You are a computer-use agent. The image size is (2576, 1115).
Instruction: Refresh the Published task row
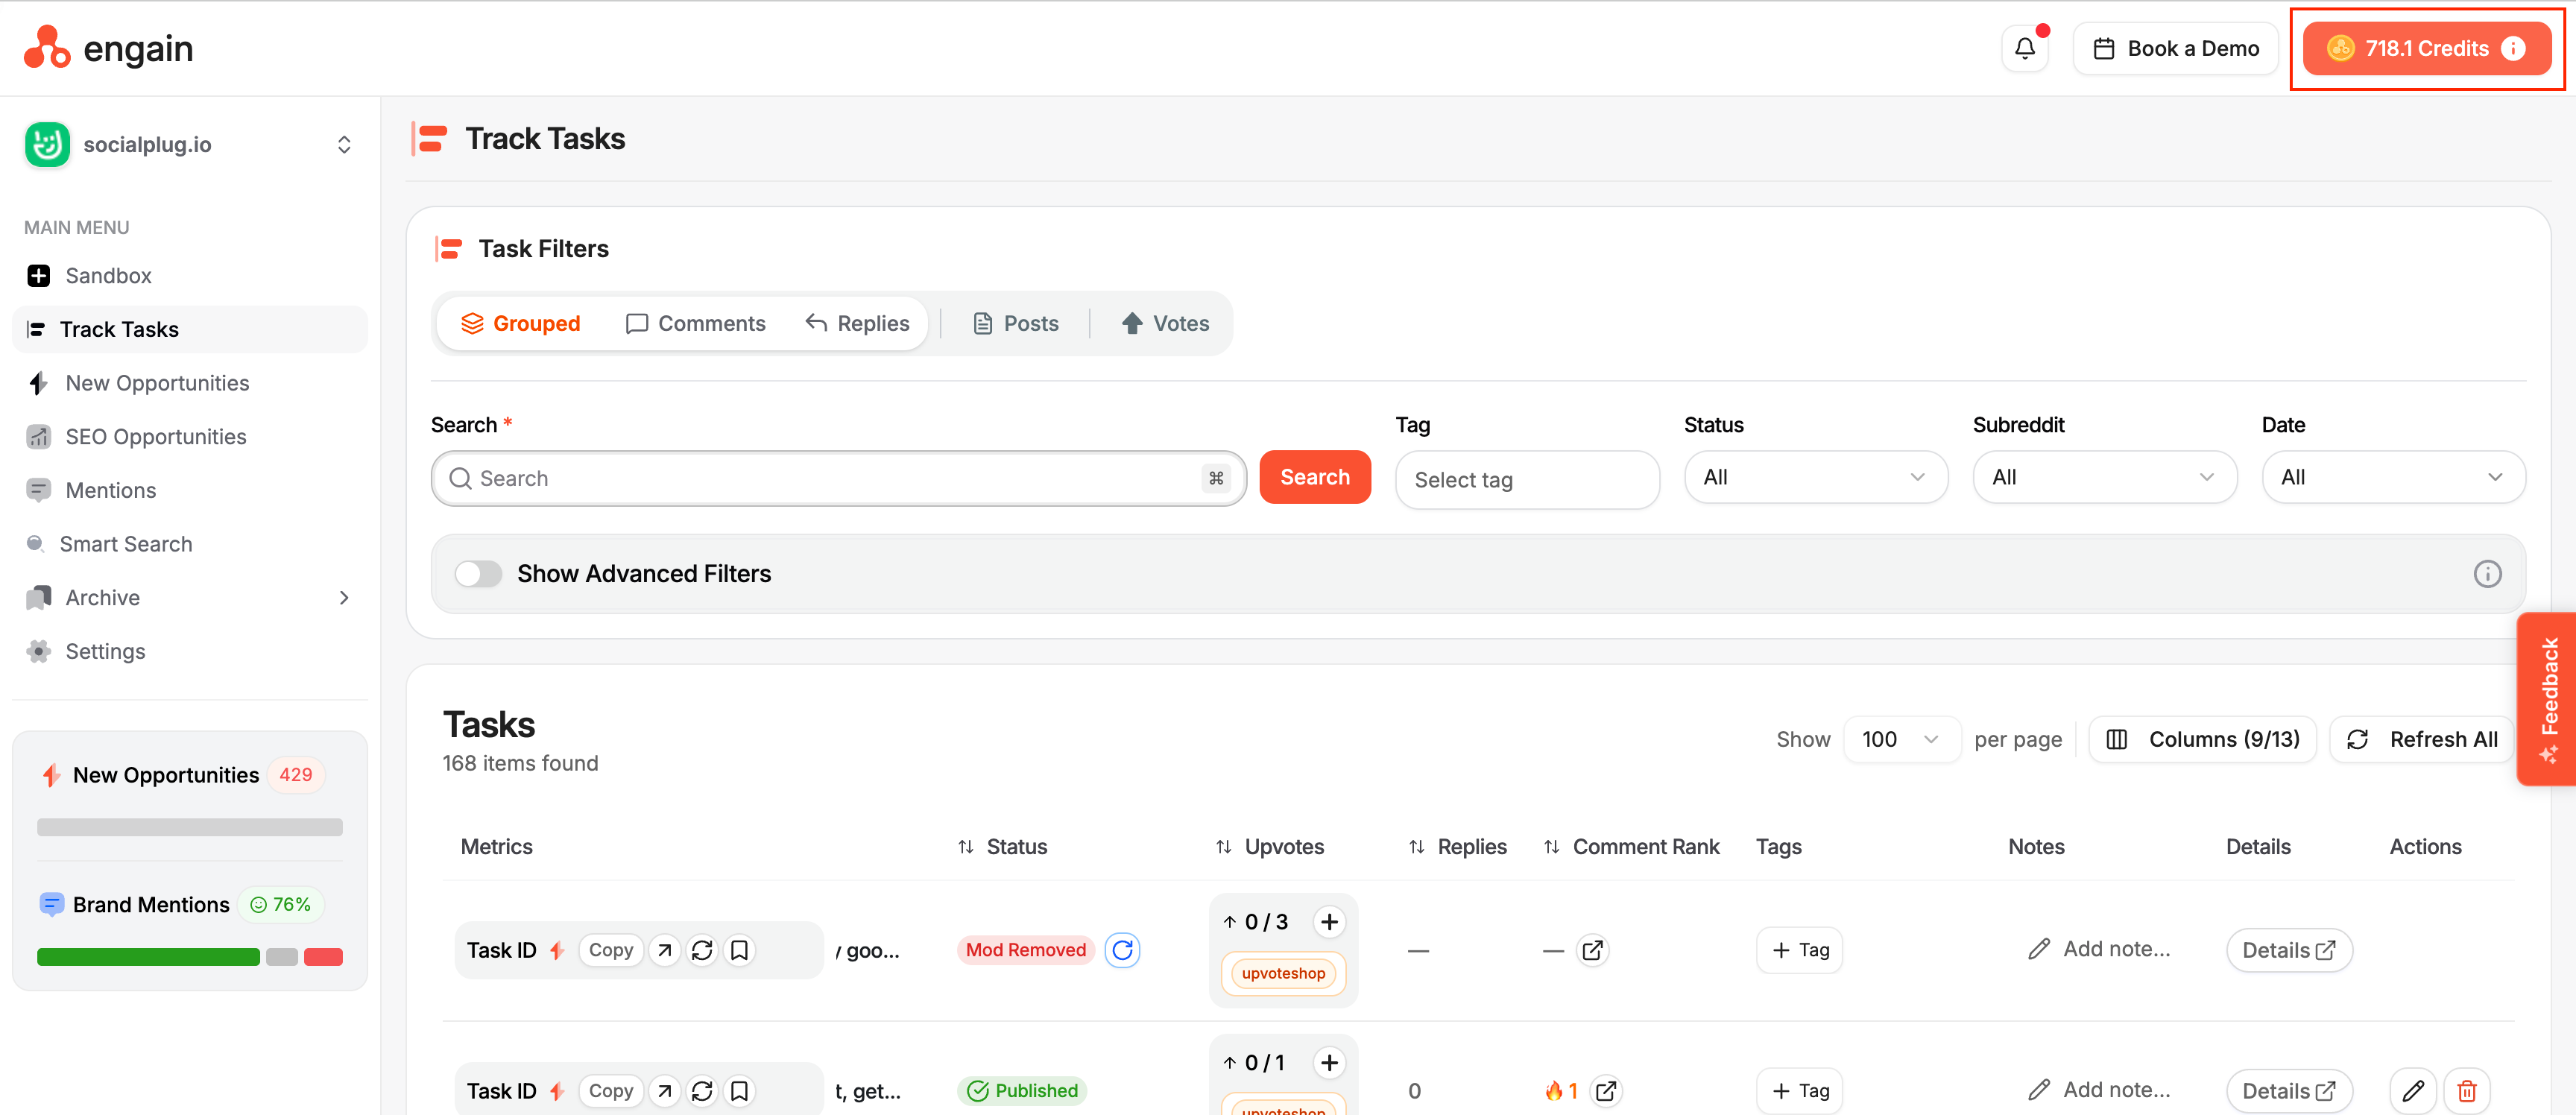[702, 1090]
